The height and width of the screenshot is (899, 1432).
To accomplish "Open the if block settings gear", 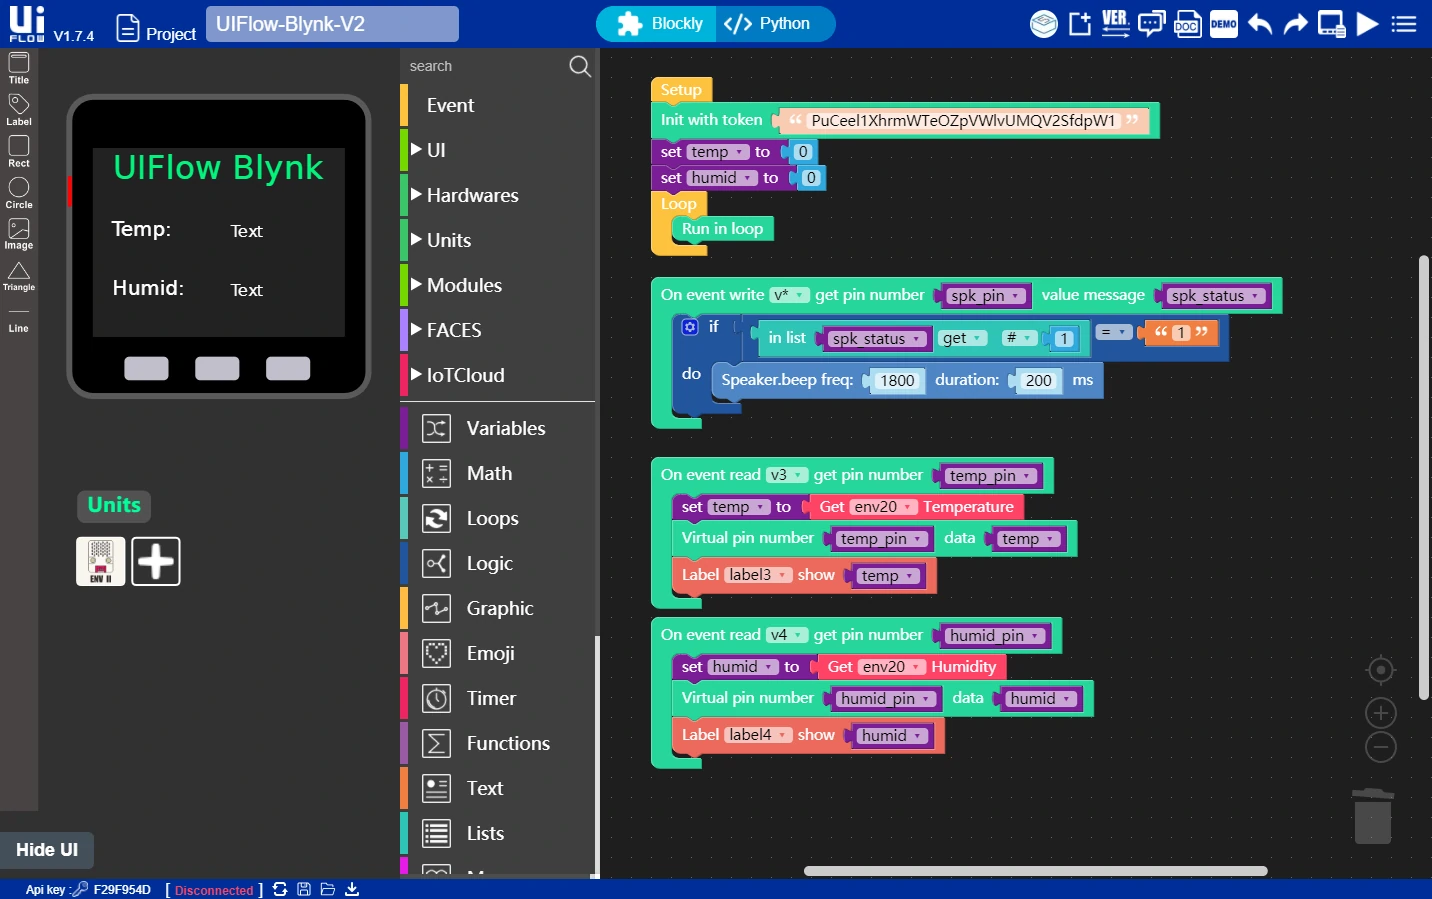I will coord(690,327).
